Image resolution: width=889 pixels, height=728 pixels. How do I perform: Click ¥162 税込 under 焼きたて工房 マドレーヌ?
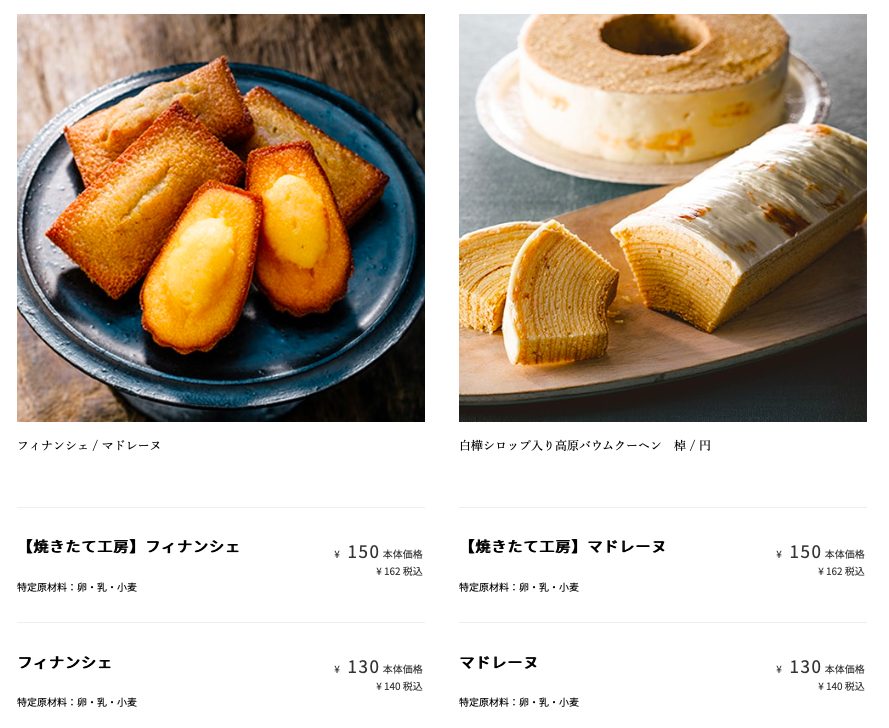tap(841, 572)
